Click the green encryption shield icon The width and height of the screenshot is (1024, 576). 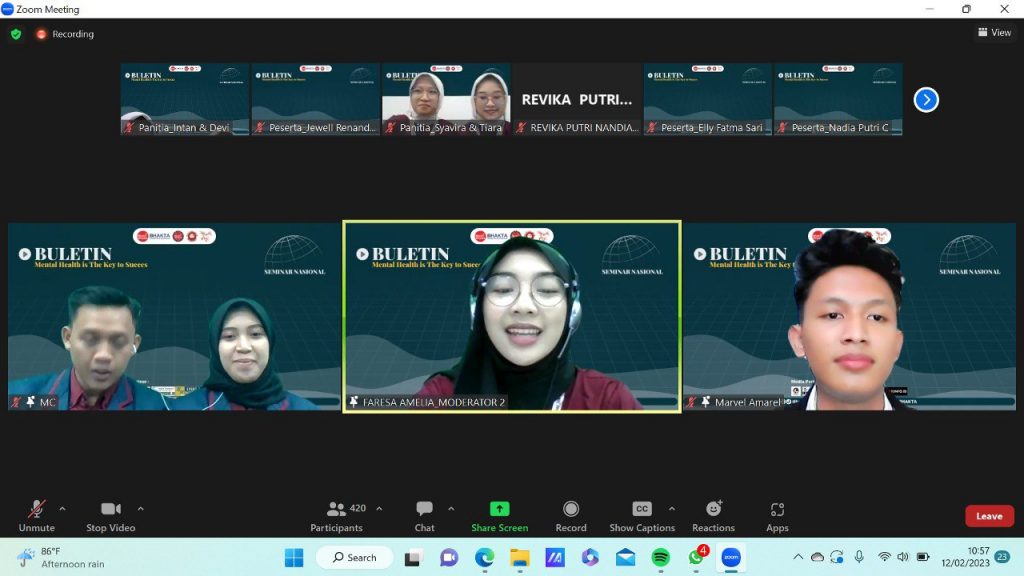[x=16, y=34]
